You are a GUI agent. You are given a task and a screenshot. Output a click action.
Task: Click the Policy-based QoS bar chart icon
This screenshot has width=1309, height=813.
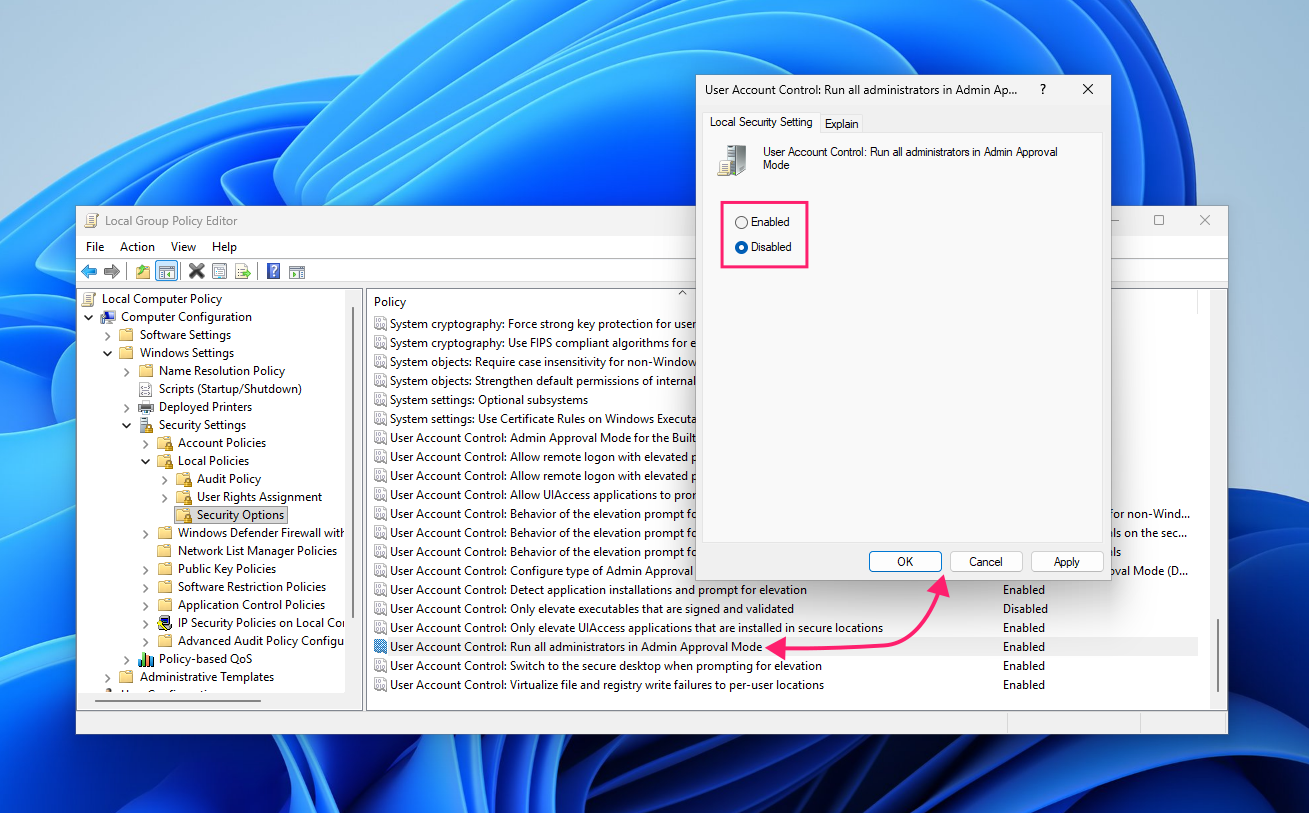[146, 659]
